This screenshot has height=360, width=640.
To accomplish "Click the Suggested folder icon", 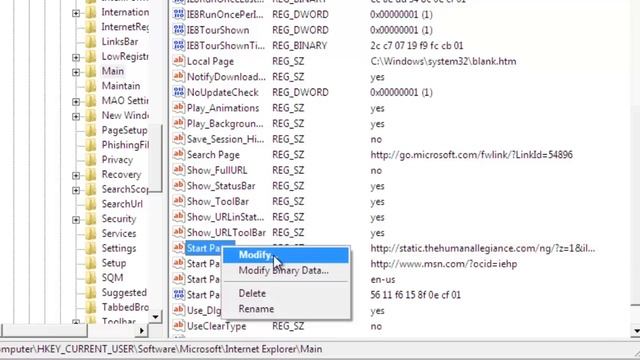I will tap(91, 292).
